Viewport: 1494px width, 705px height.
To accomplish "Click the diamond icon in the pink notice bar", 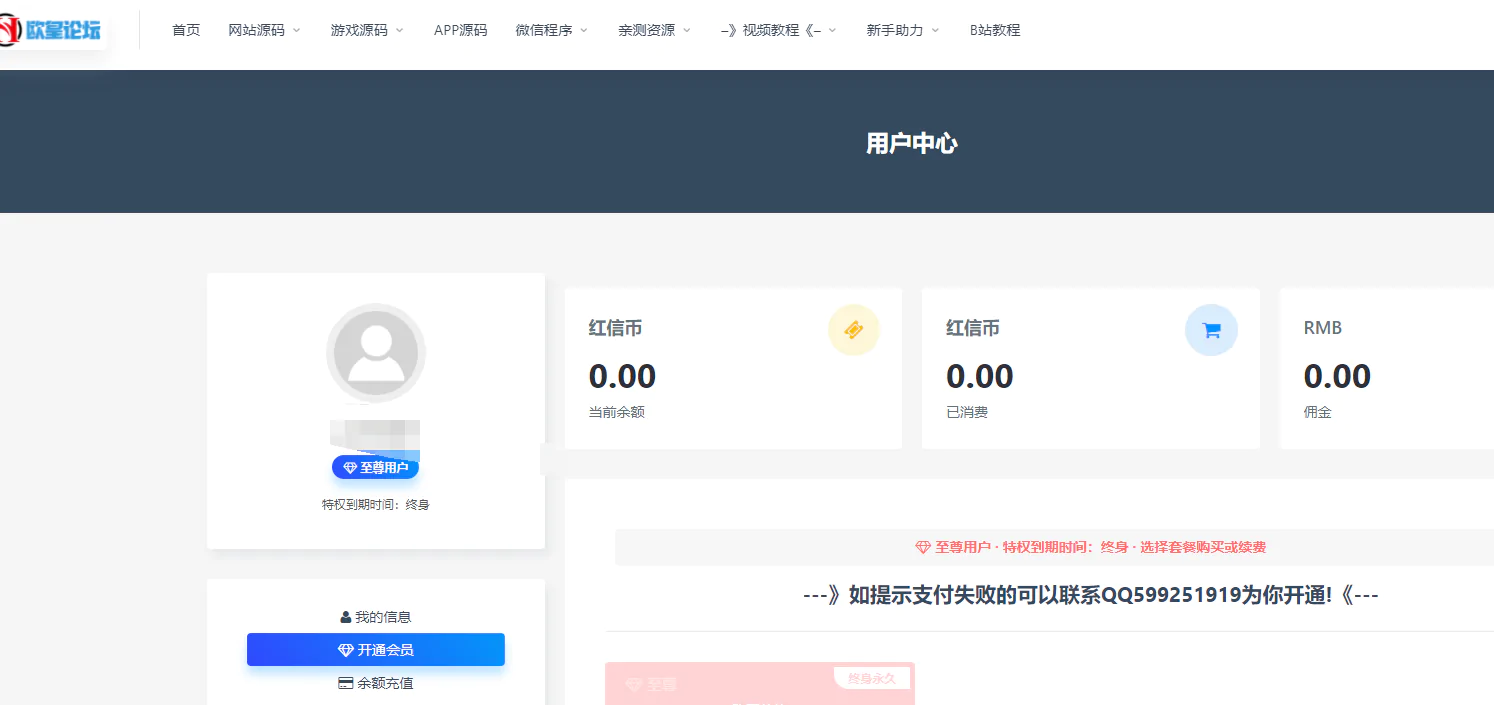I will 923,547.
